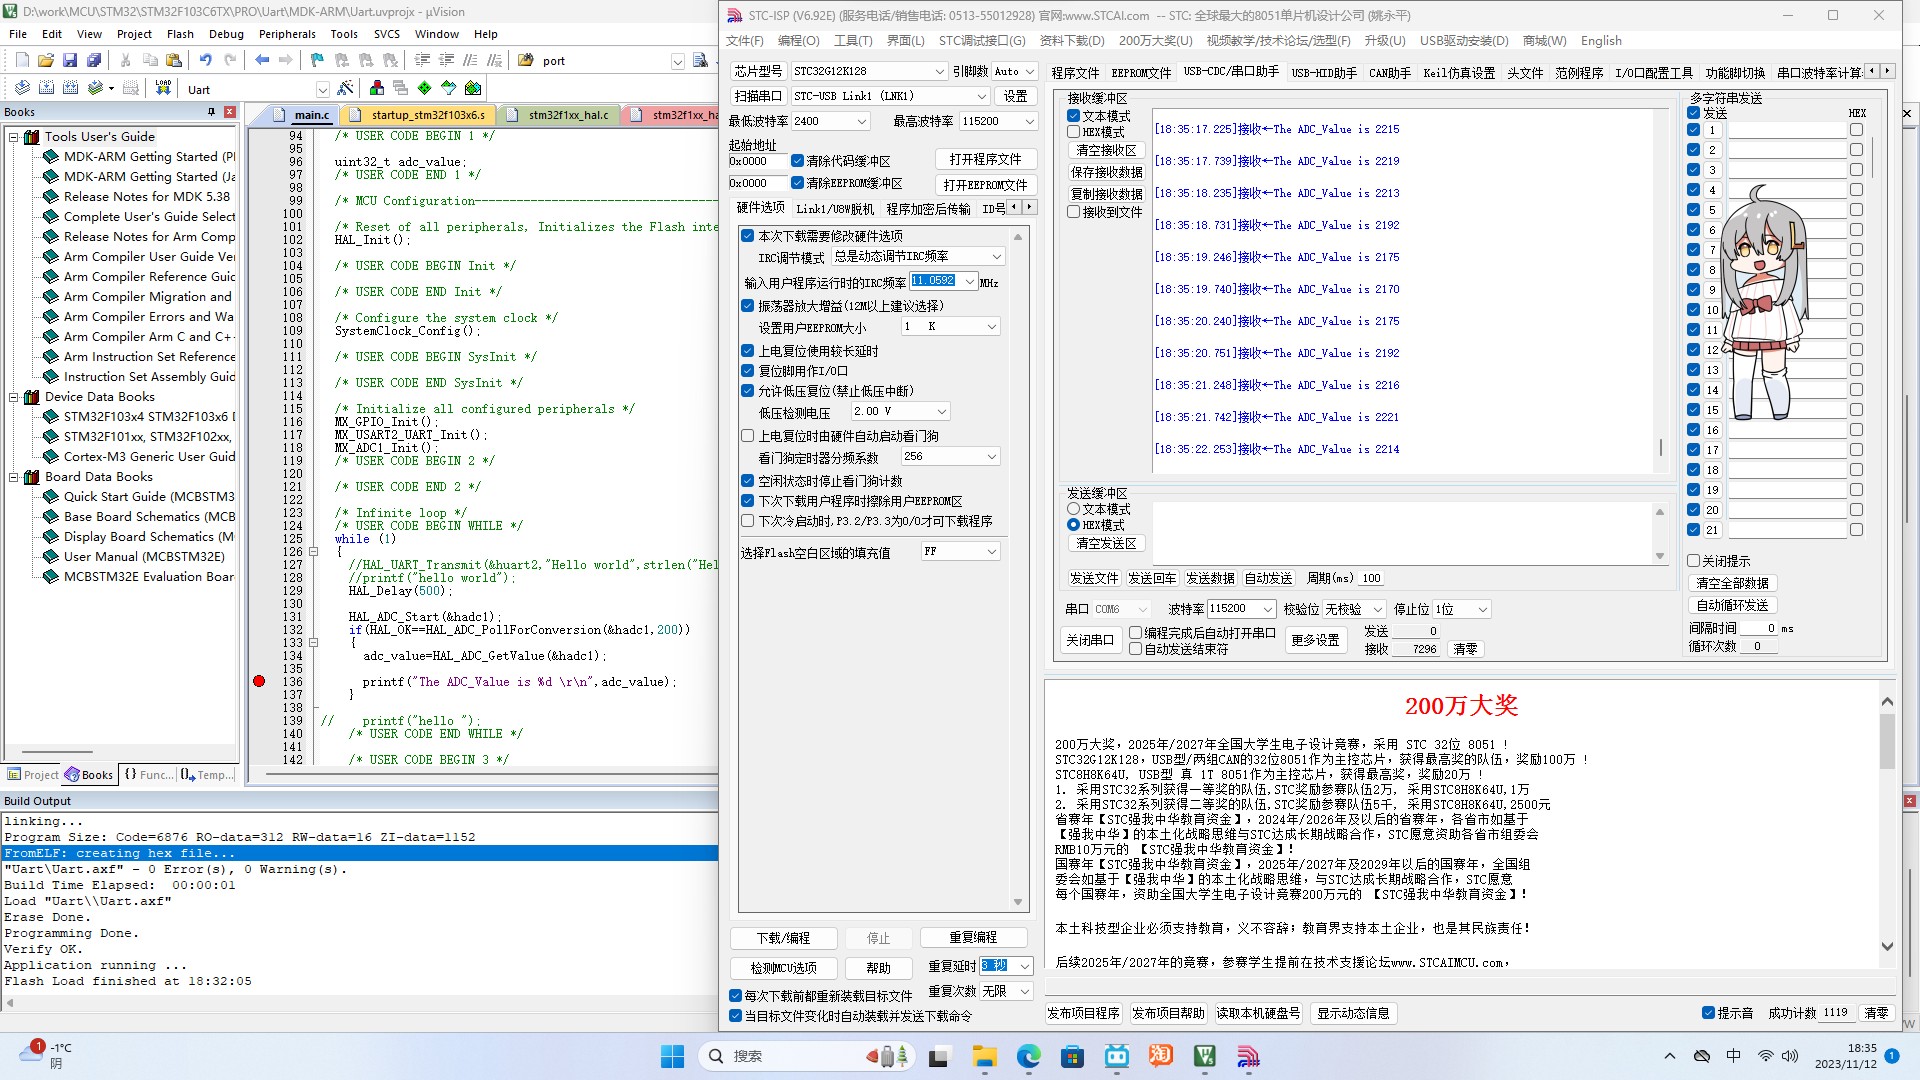Screen dimensions: 1920x1080
Task: Switch to startup_stm32f103x6.s tab
Action: 419,115
